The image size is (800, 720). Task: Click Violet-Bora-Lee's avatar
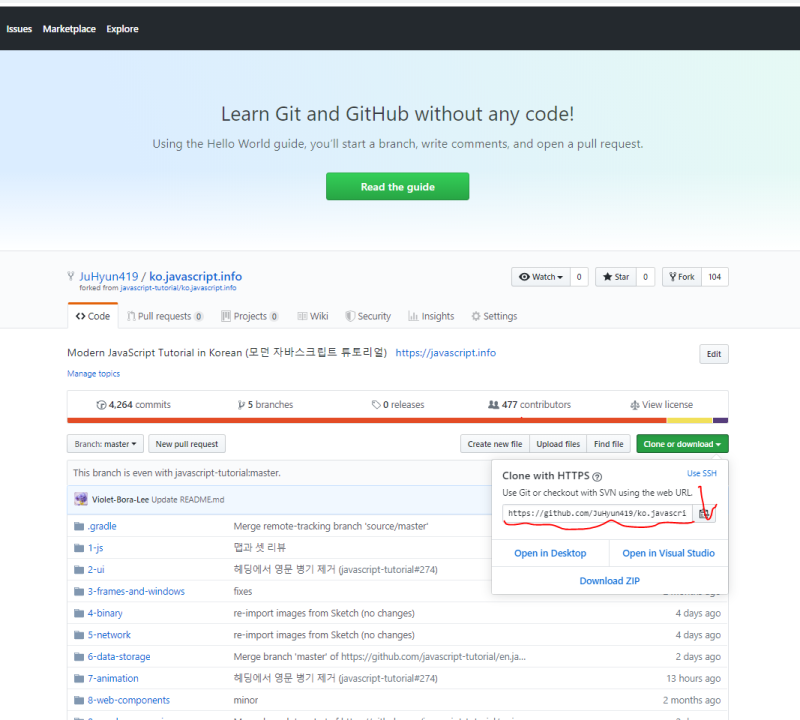pos(81,498)
